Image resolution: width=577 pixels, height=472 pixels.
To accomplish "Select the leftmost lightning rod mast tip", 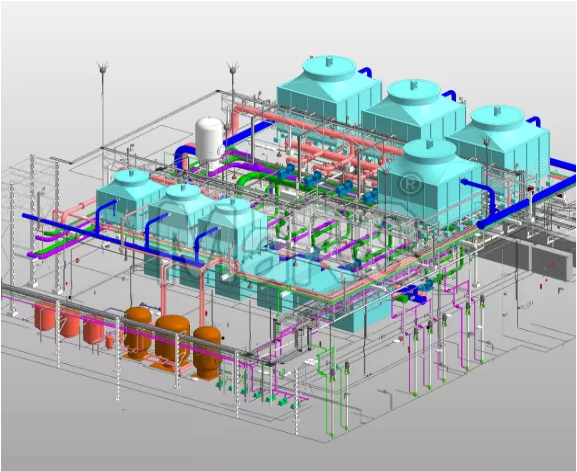I will pos(103,68).
